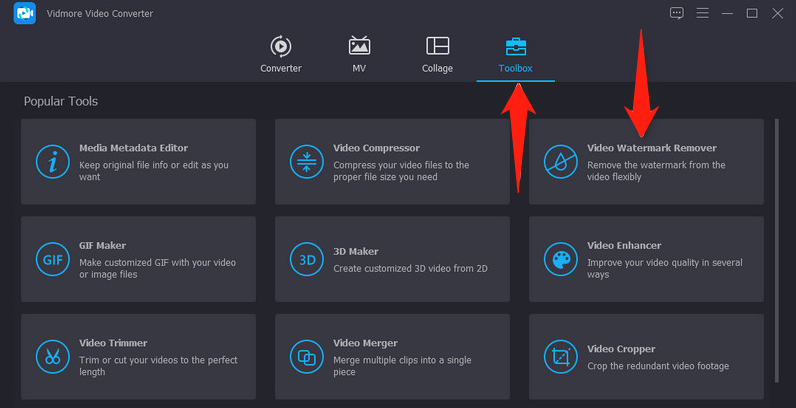The image size is (796, 408).
Task: Click the Video Compressor icon
Action: [x=307, y=162]
